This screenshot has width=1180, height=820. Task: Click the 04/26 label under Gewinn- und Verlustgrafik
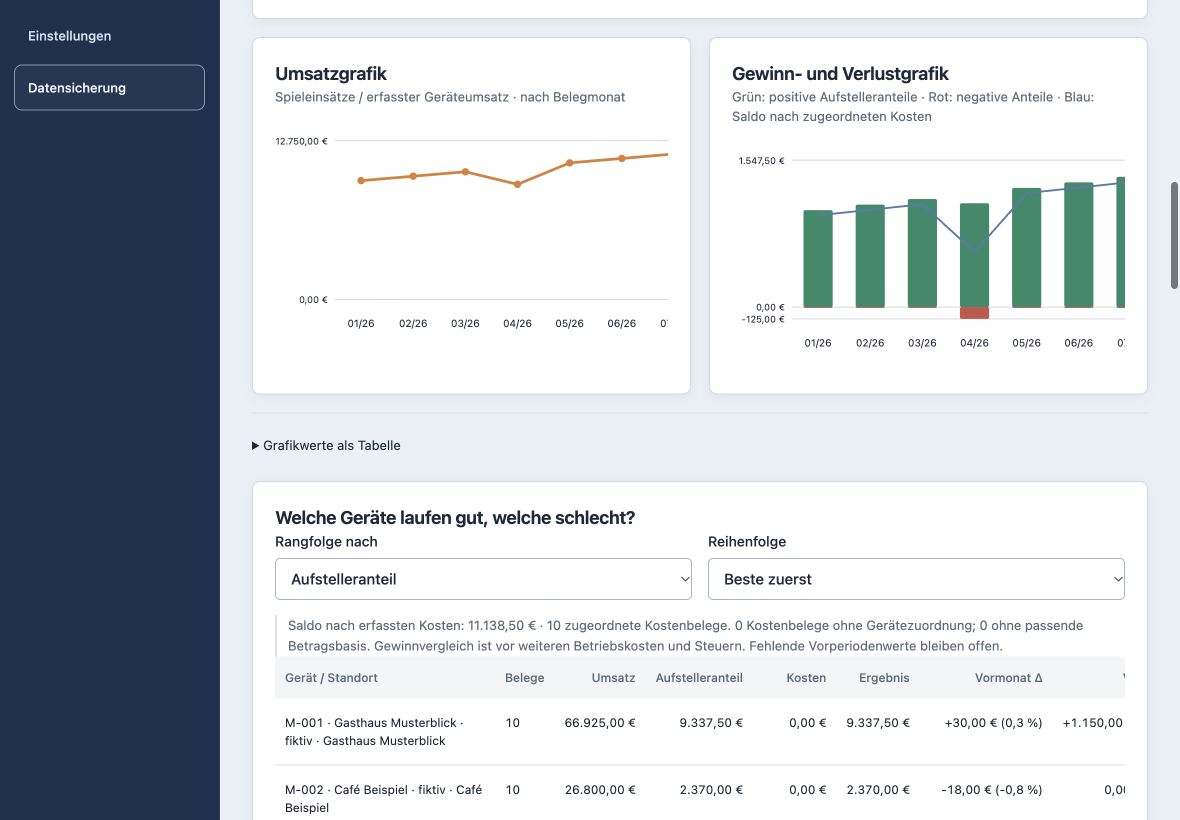click(x=974, y=343)
